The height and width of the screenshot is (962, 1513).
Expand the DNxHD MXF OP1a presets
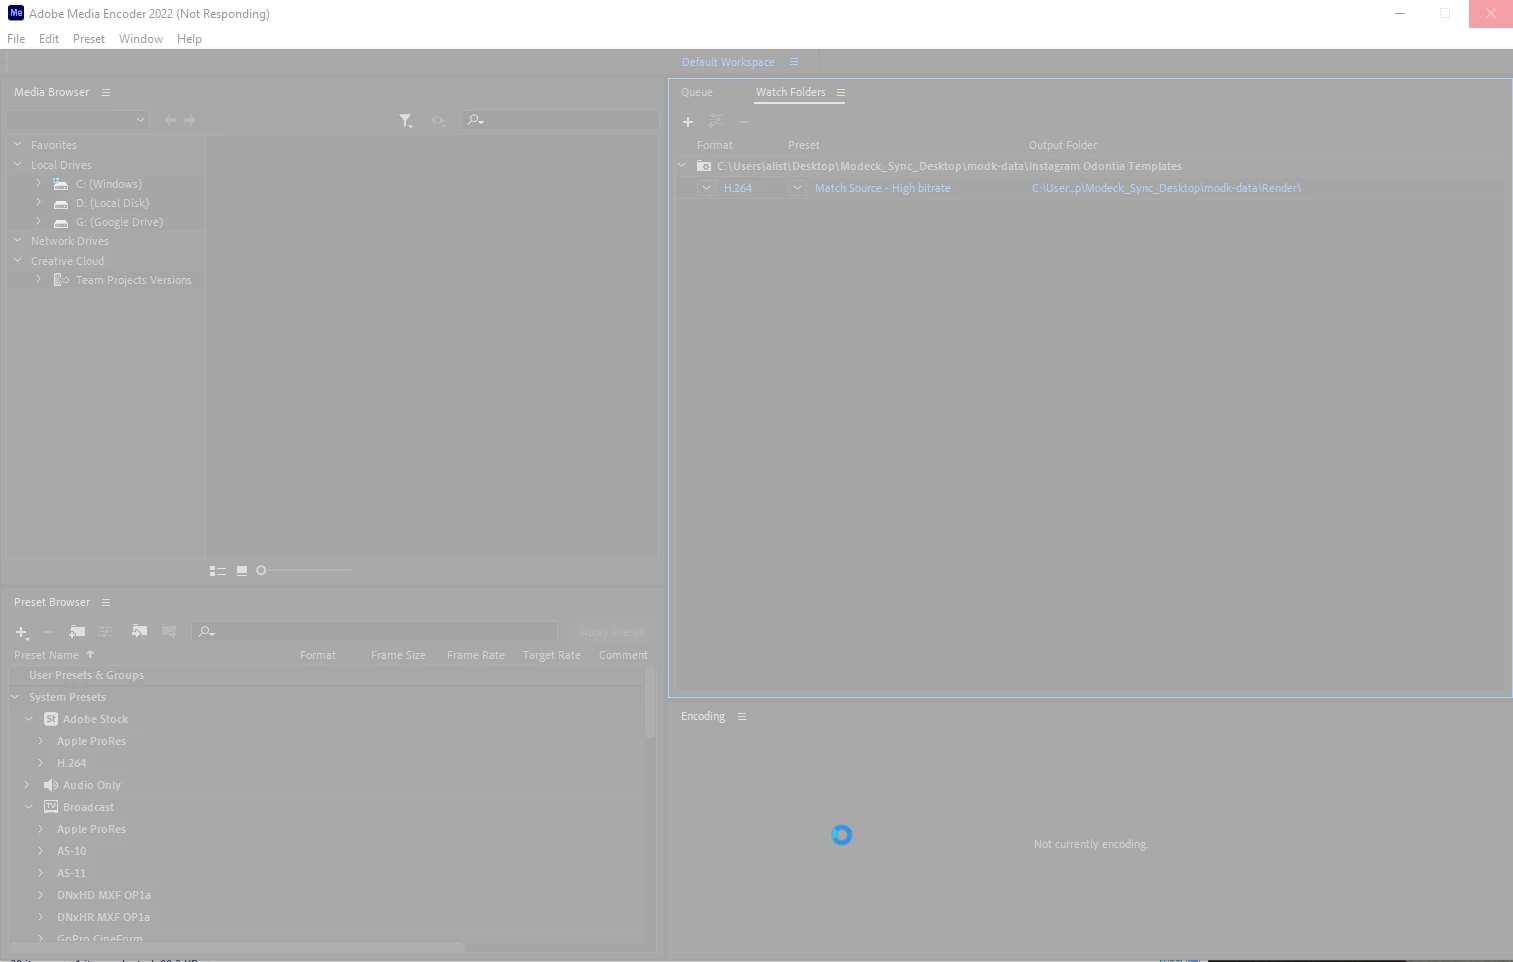[x=41, y=895]
